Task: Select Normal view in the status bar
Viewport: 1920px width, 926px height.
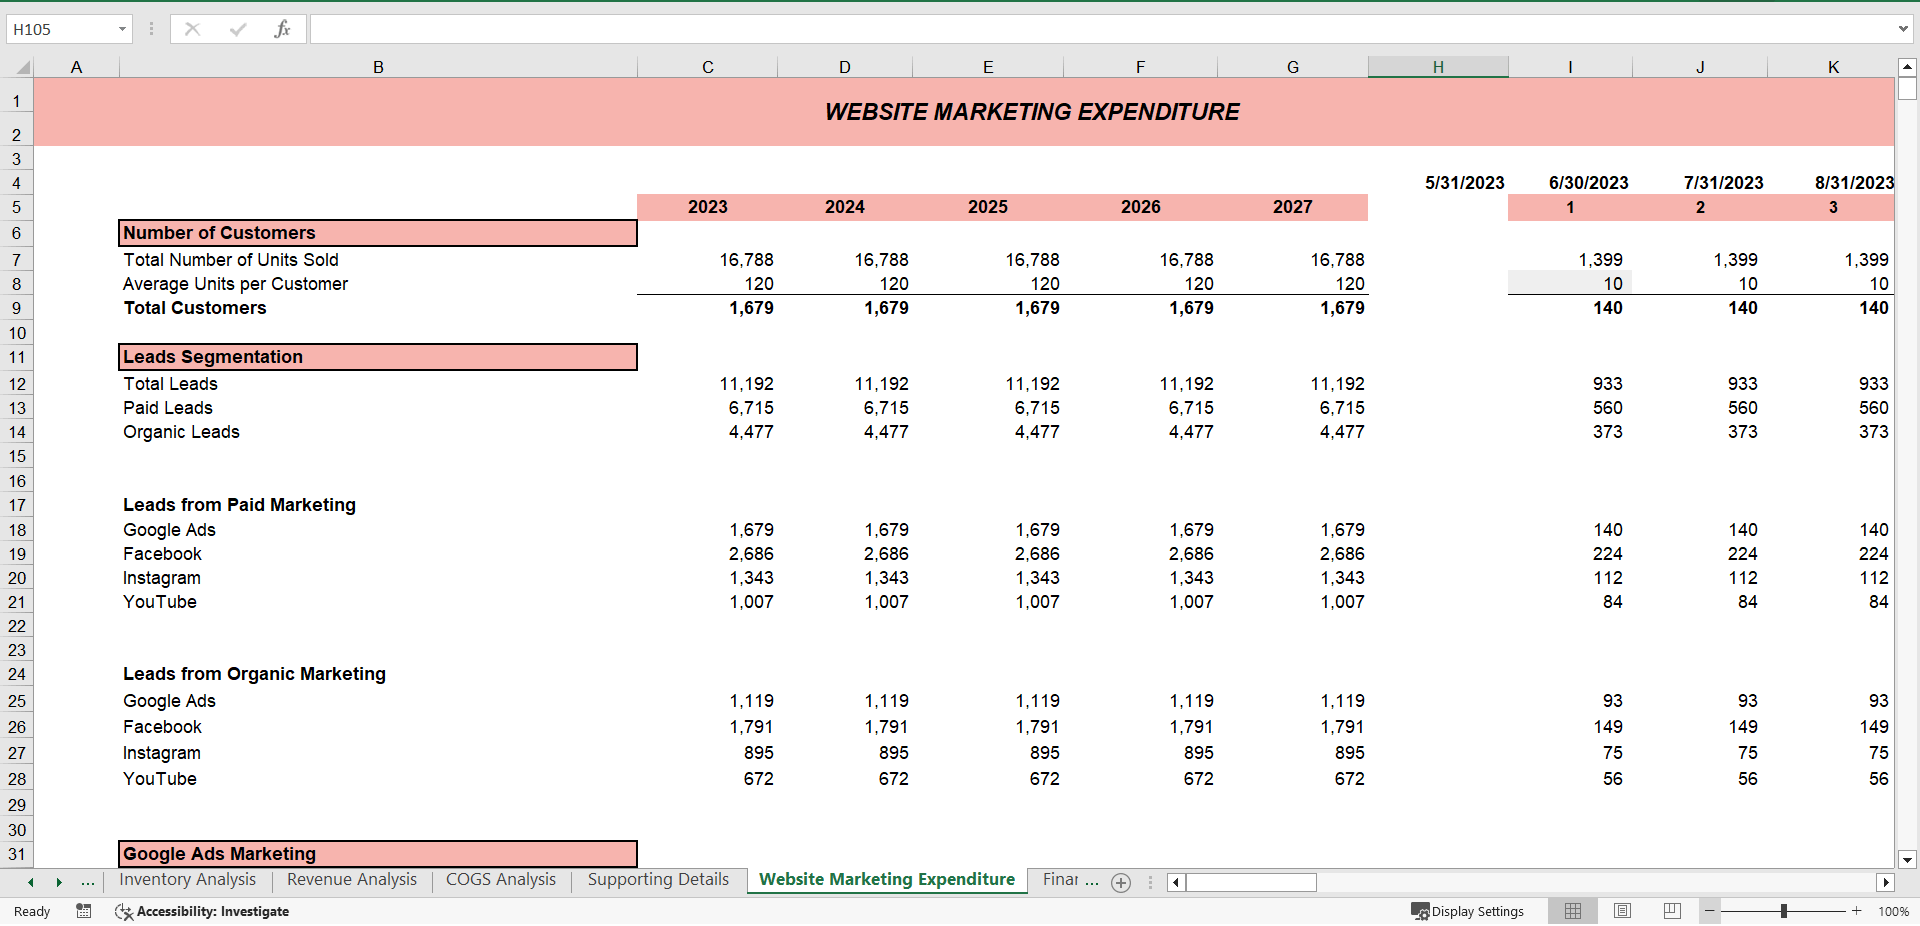Action: pos(1572,911)
